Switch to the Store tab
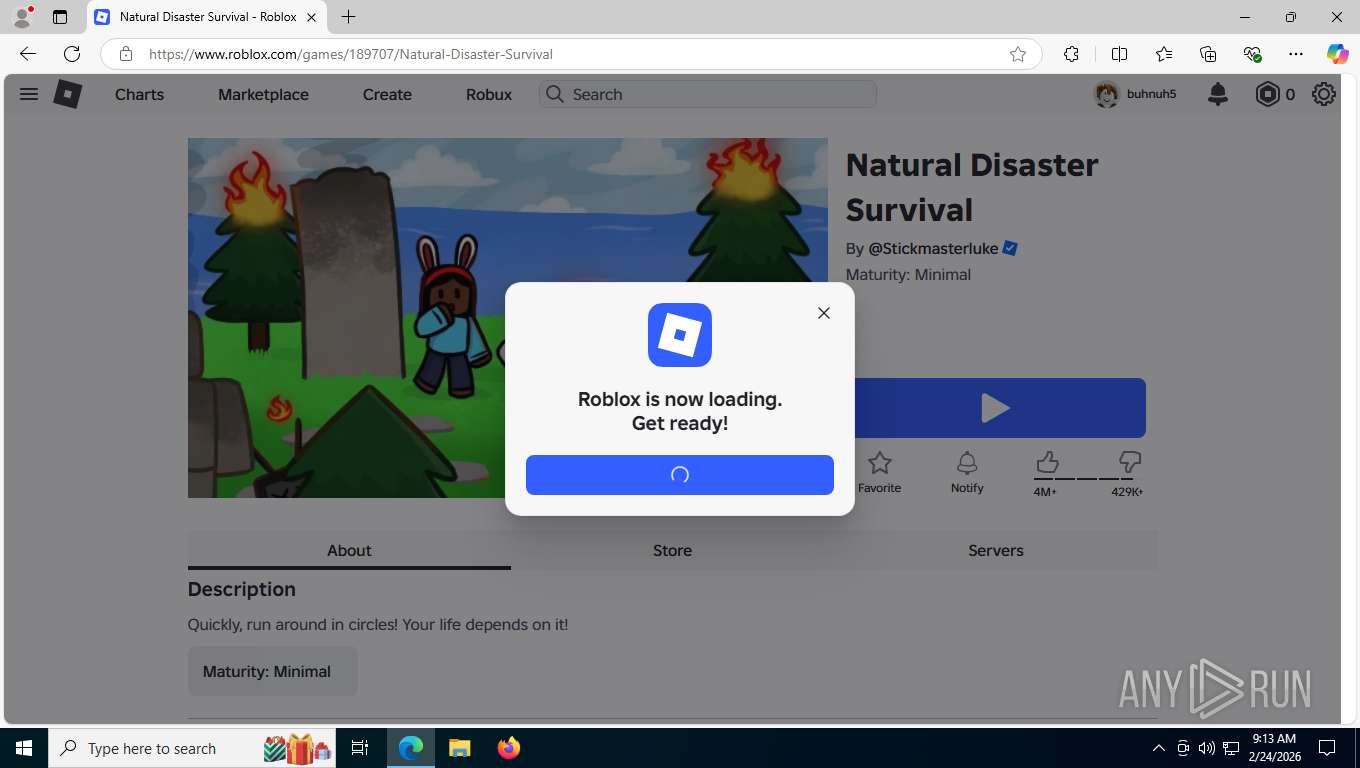The height and width of the screenshot is (768, 1360). (x=672, y=550)
